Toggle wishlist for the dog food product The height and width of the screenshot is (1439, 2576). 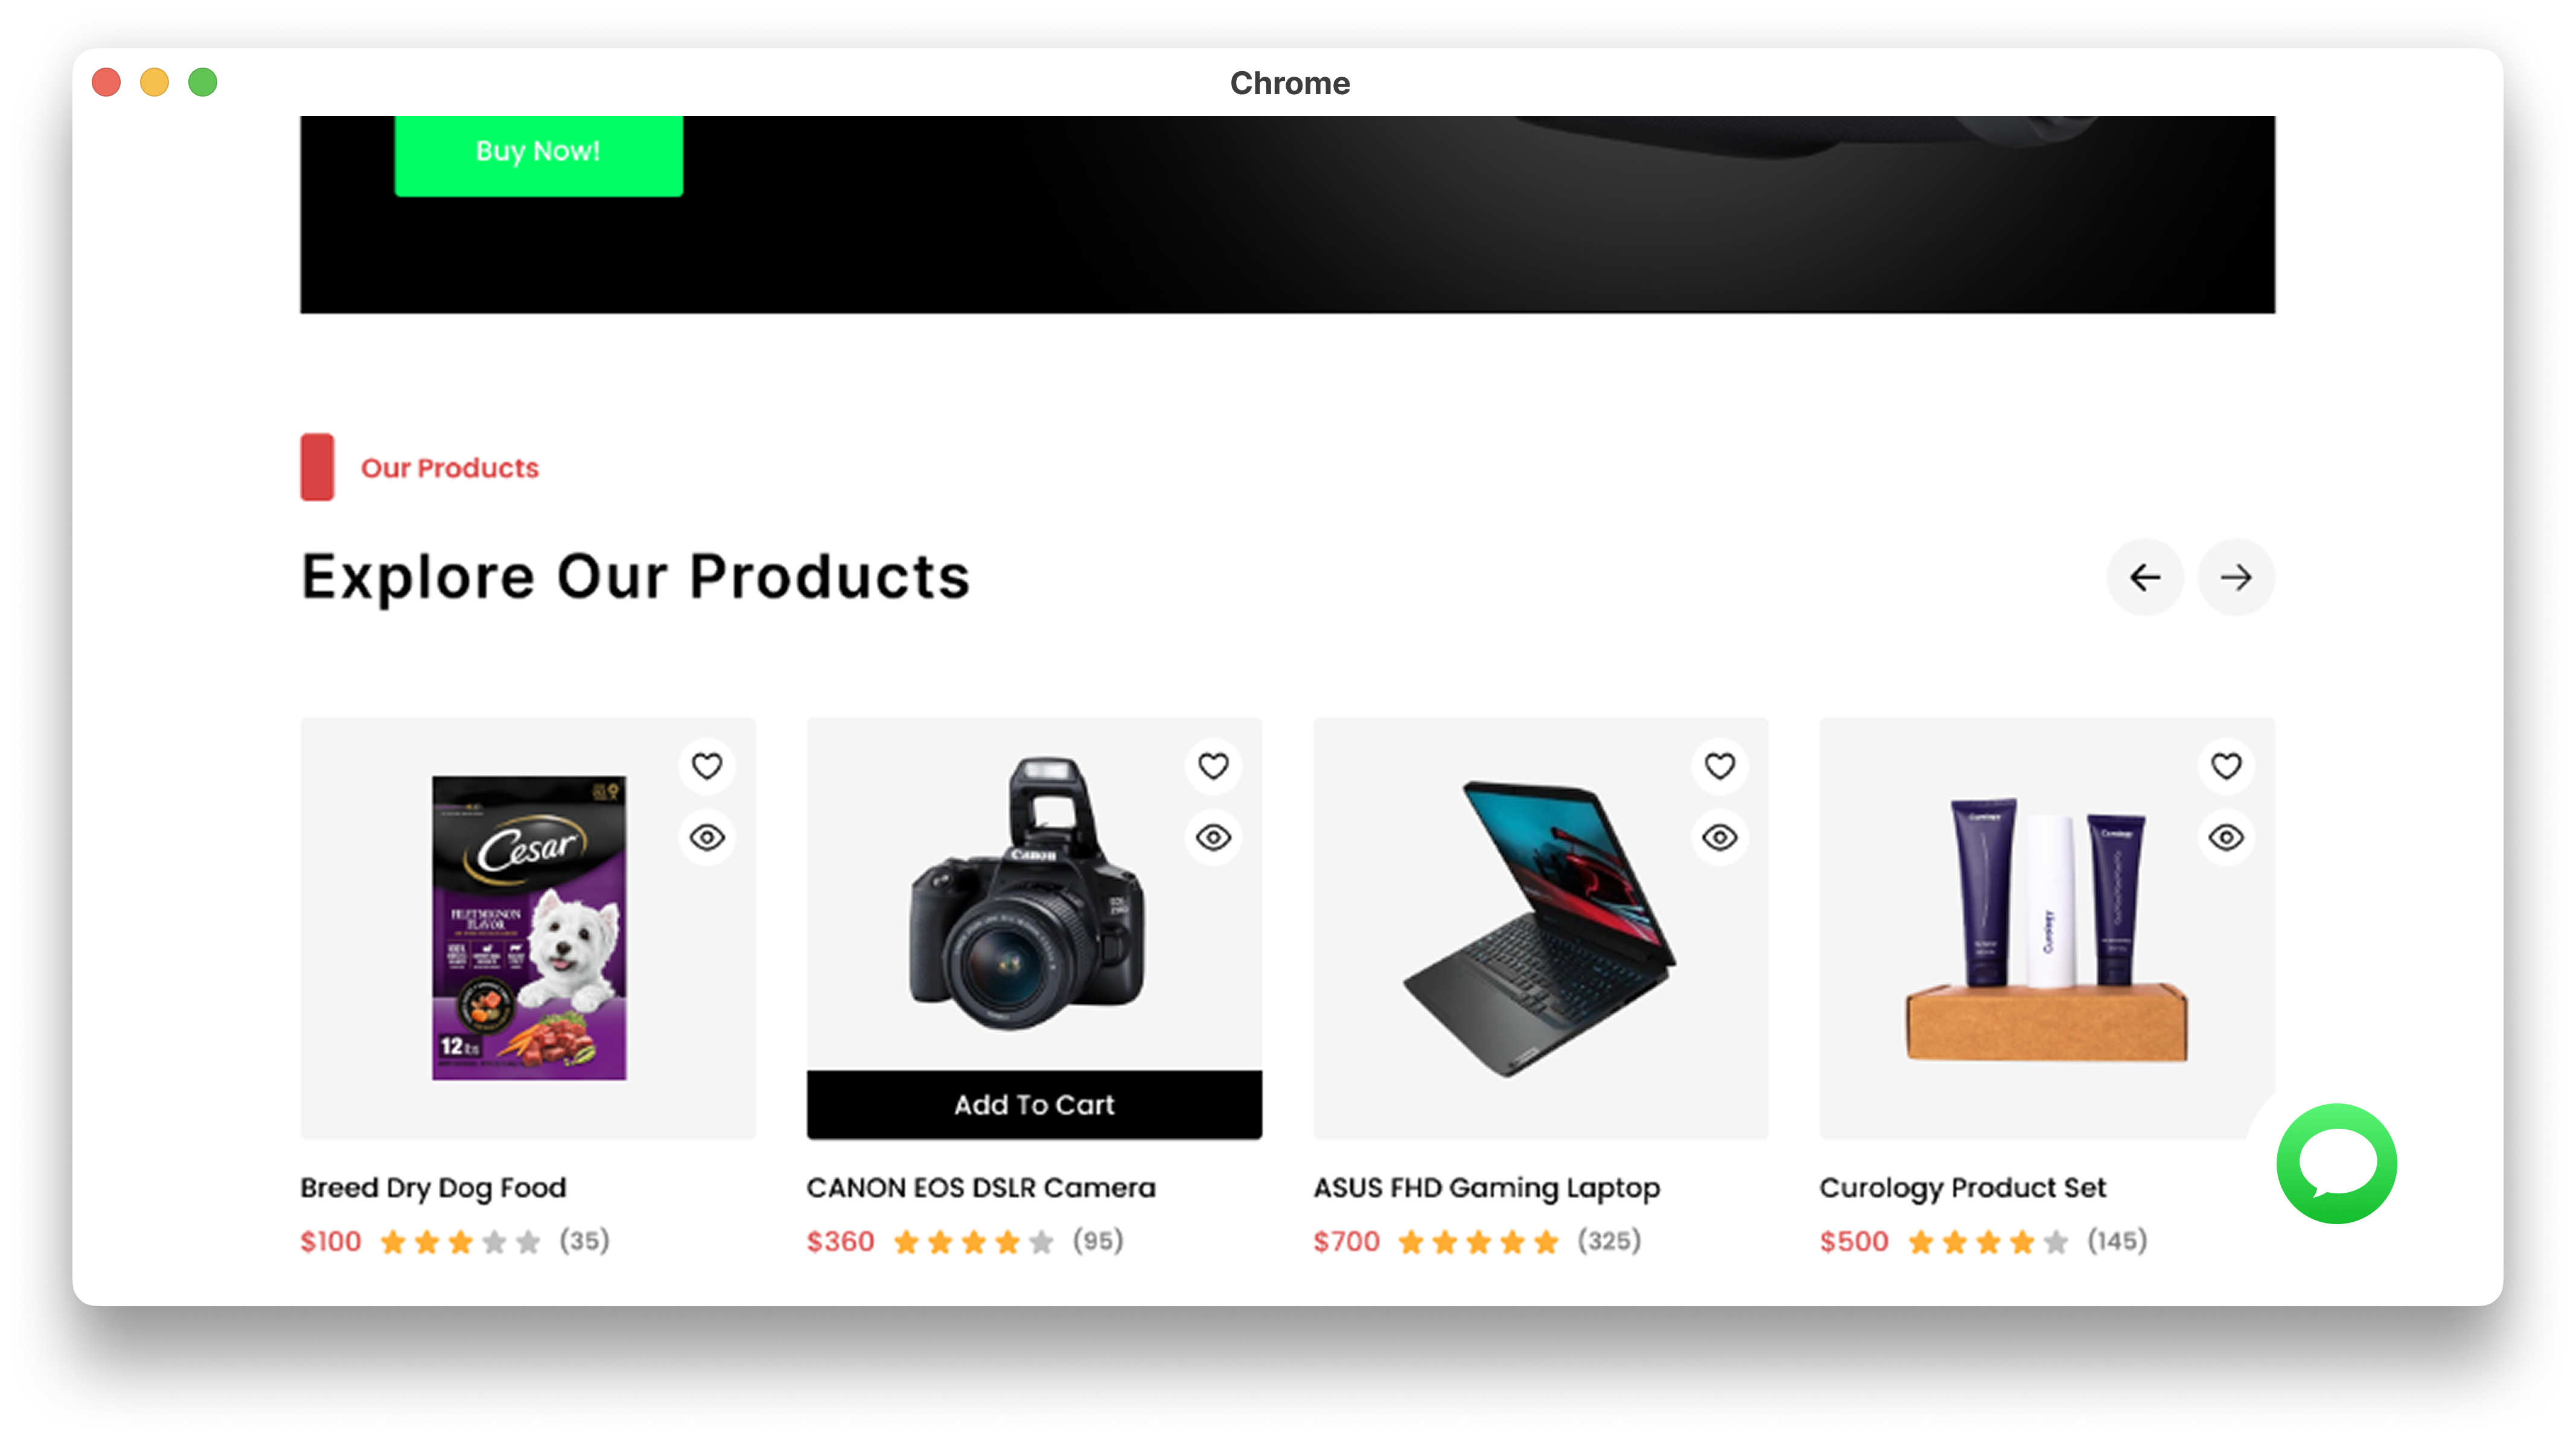[706, 766]
